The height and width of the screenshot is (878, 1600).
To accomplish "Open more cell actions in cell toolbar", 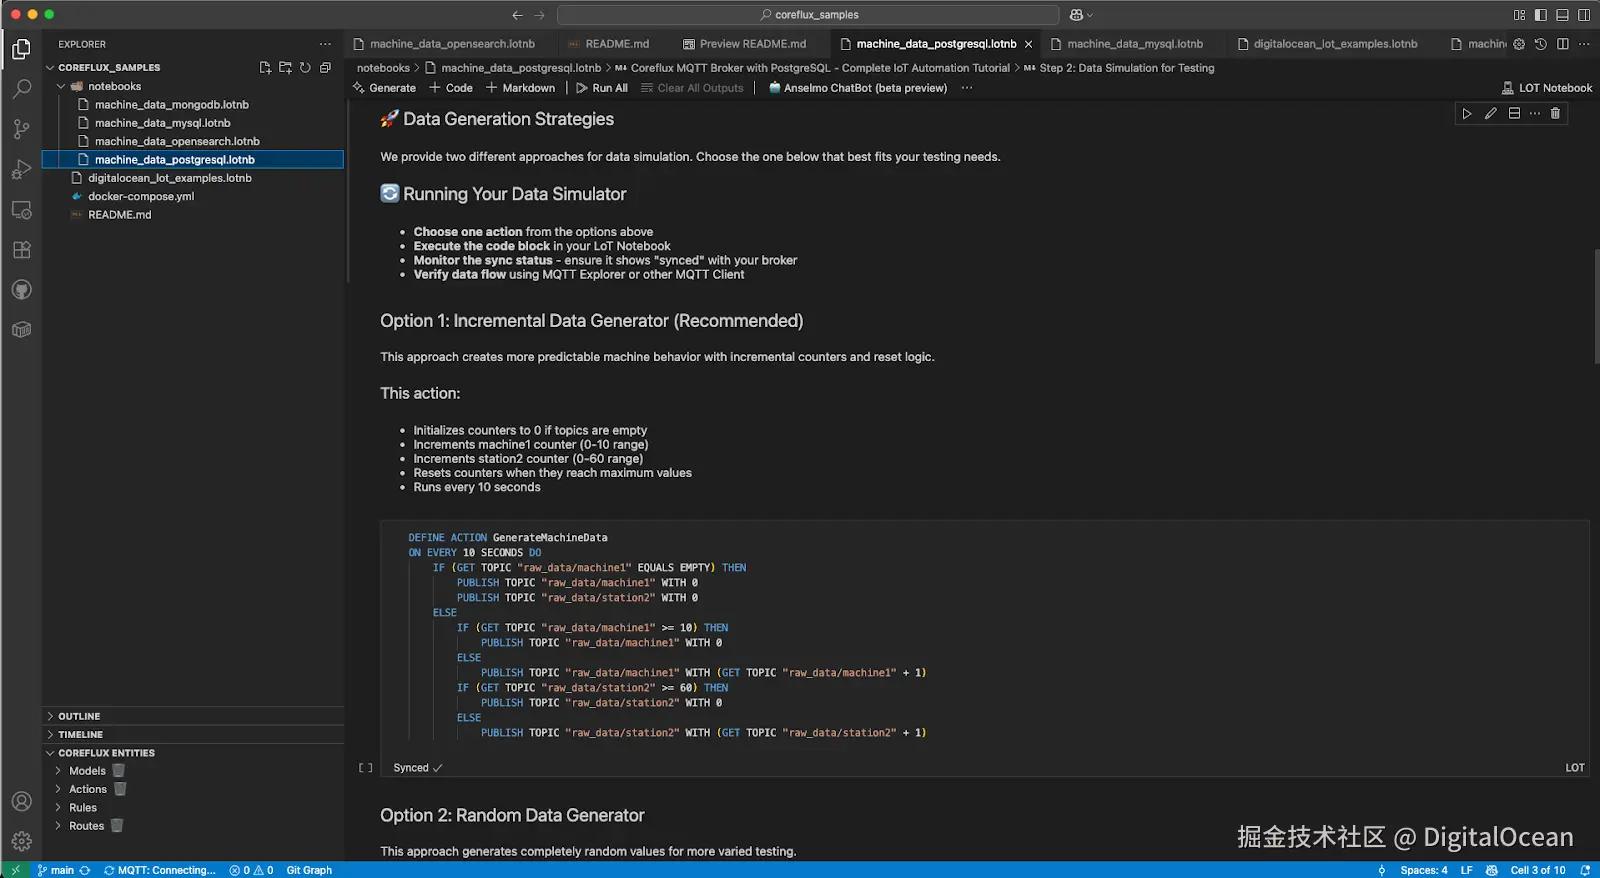I will tap(1535, 114).
